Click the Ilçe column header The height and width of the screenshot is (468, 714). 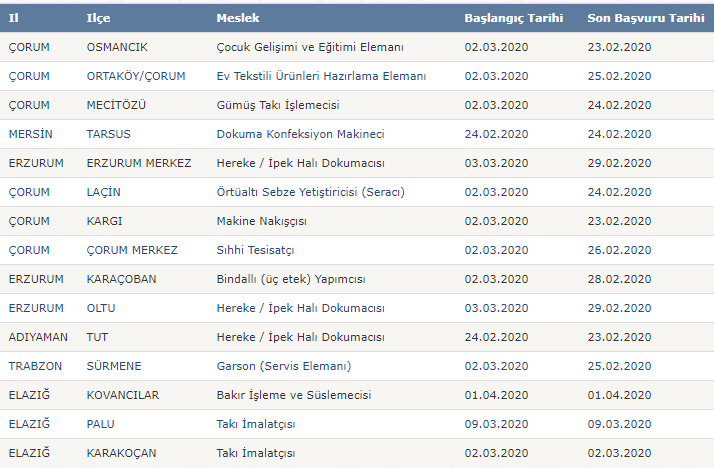pos(98,18)
